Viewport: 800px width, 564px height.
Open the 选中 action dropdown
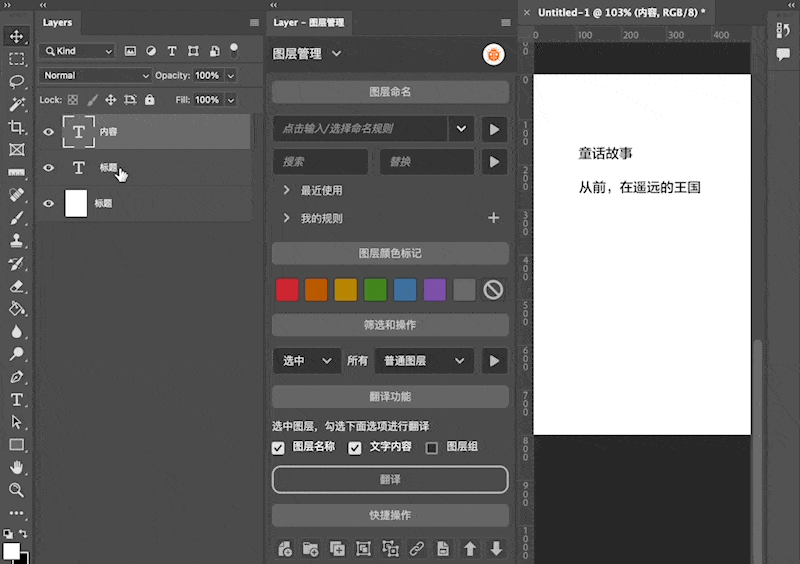click(x=307, y=361)
